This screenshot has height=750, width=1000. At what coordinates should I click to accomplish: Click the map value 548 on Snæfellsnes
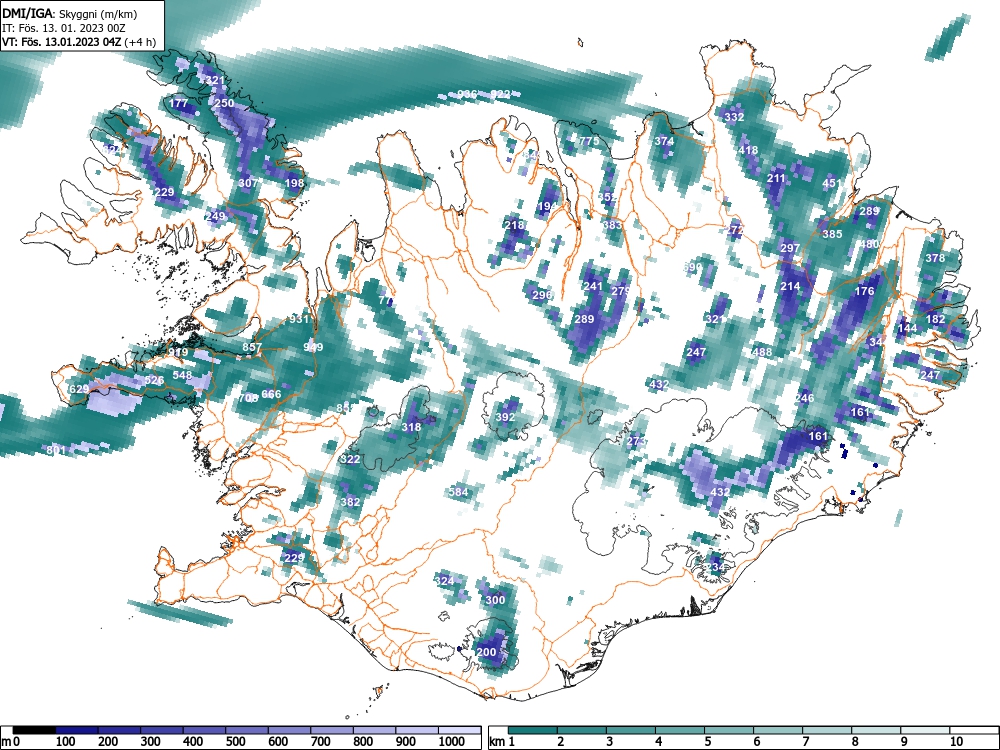[182, 376]
